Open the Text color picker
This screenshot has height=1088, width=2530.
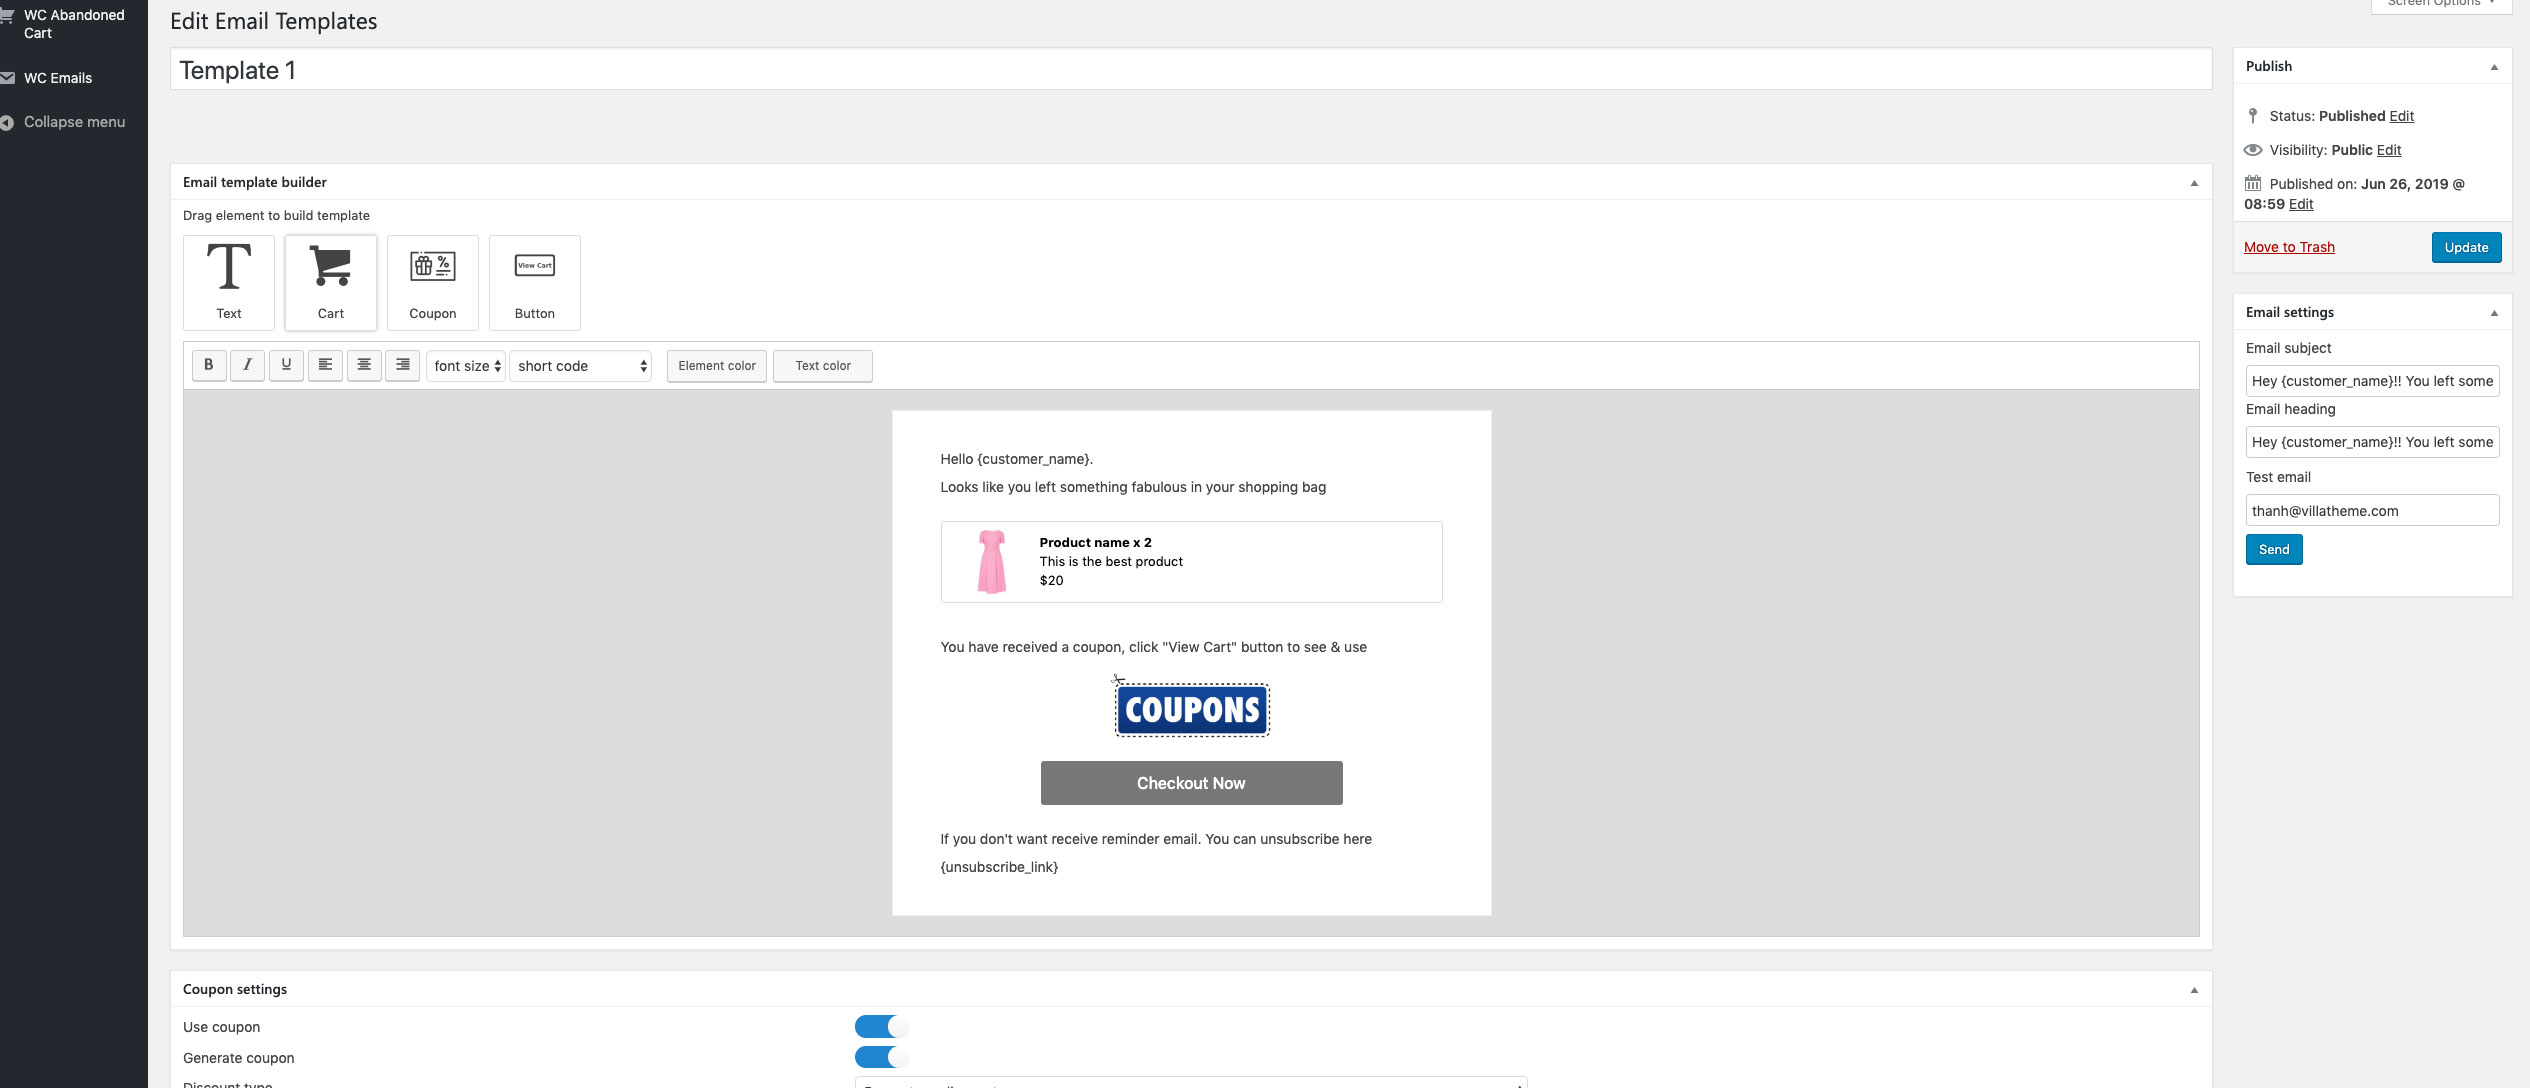point(822,366)
